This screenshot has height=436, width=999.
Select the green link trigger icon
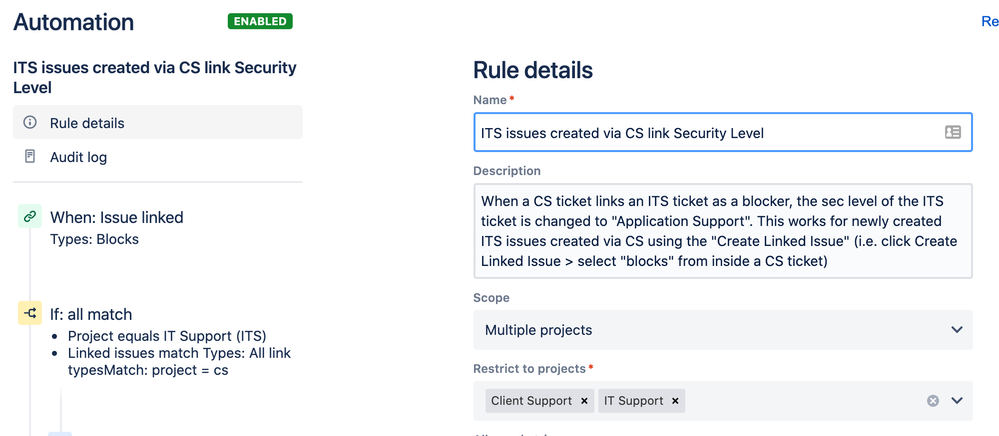pyautogui.click(x=30, y=216)
